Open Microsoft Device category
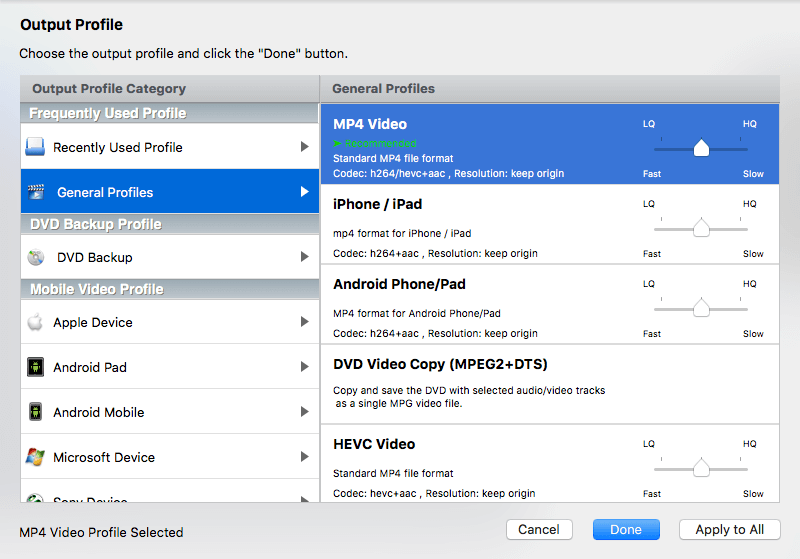The image size is (800, 559). pos(170,456)
